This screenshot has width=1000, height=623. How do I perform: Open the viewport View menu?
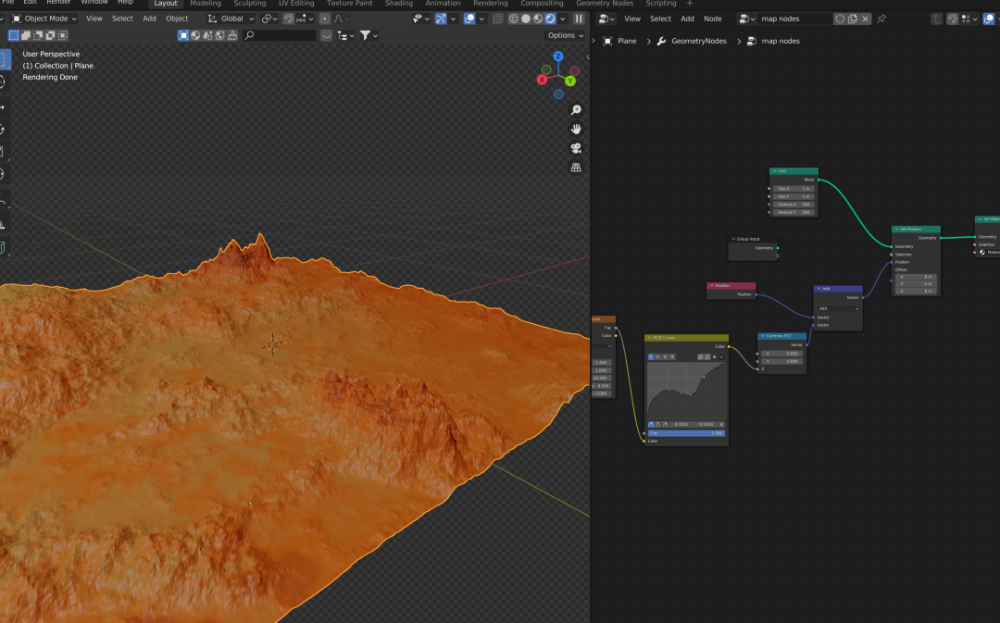click(x=94, y=18)
